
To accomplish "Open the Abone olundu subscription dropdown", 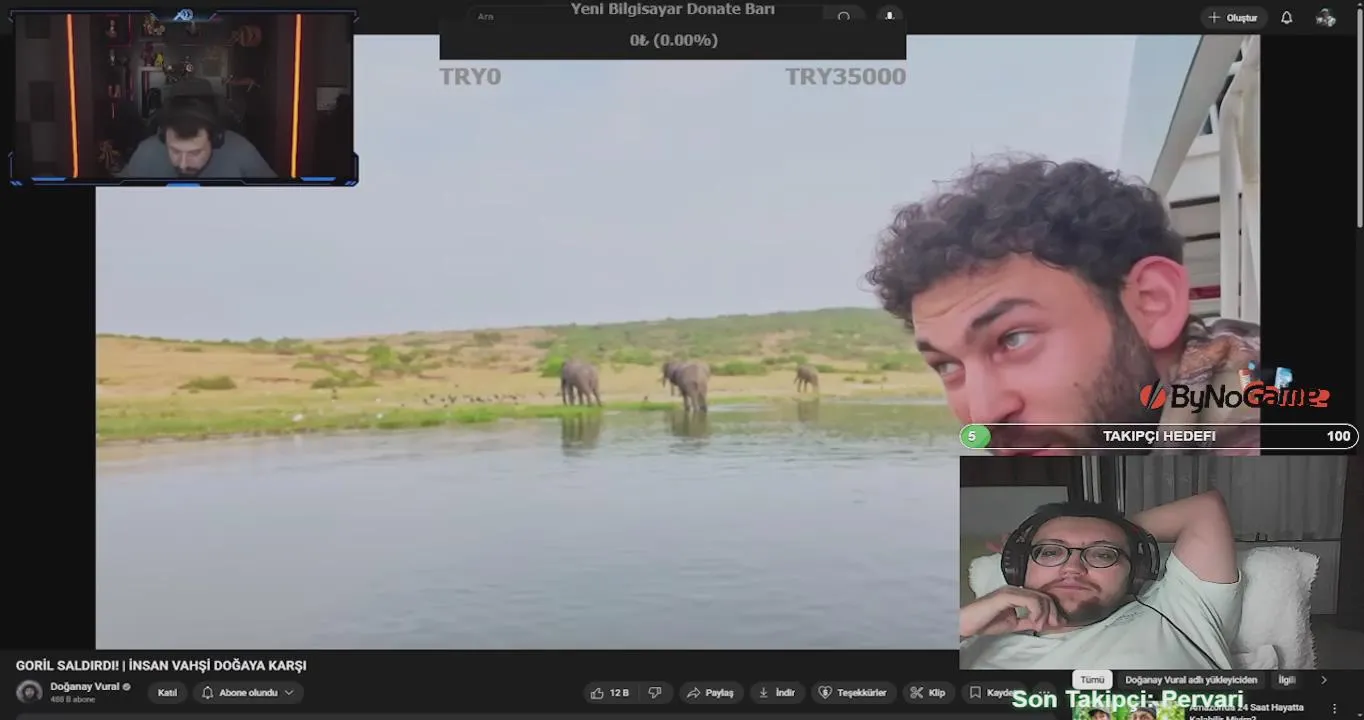I will point(248,693).
